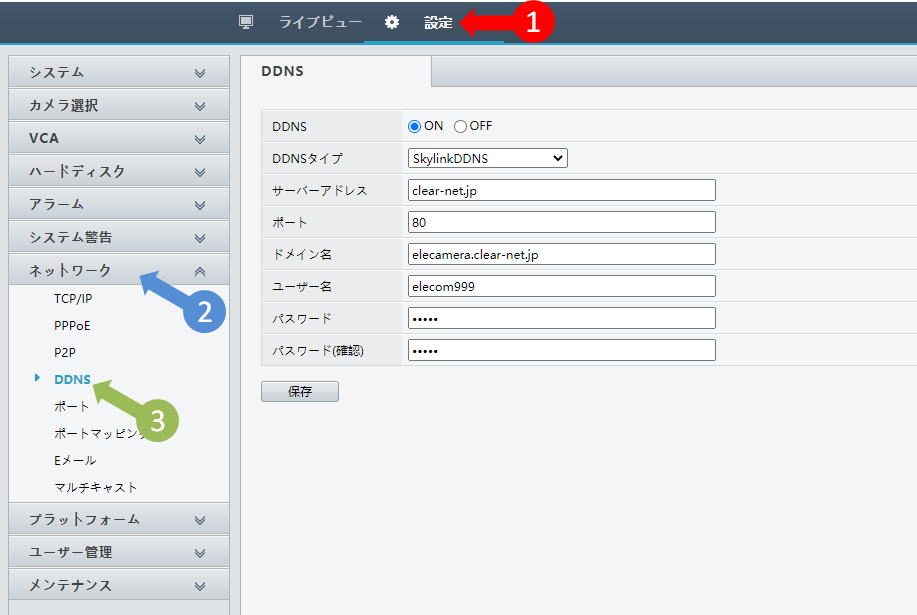Viewport: 917px width, 615px height.
Task: Open the DDNSタイプ dropdown
Action: 488,158
